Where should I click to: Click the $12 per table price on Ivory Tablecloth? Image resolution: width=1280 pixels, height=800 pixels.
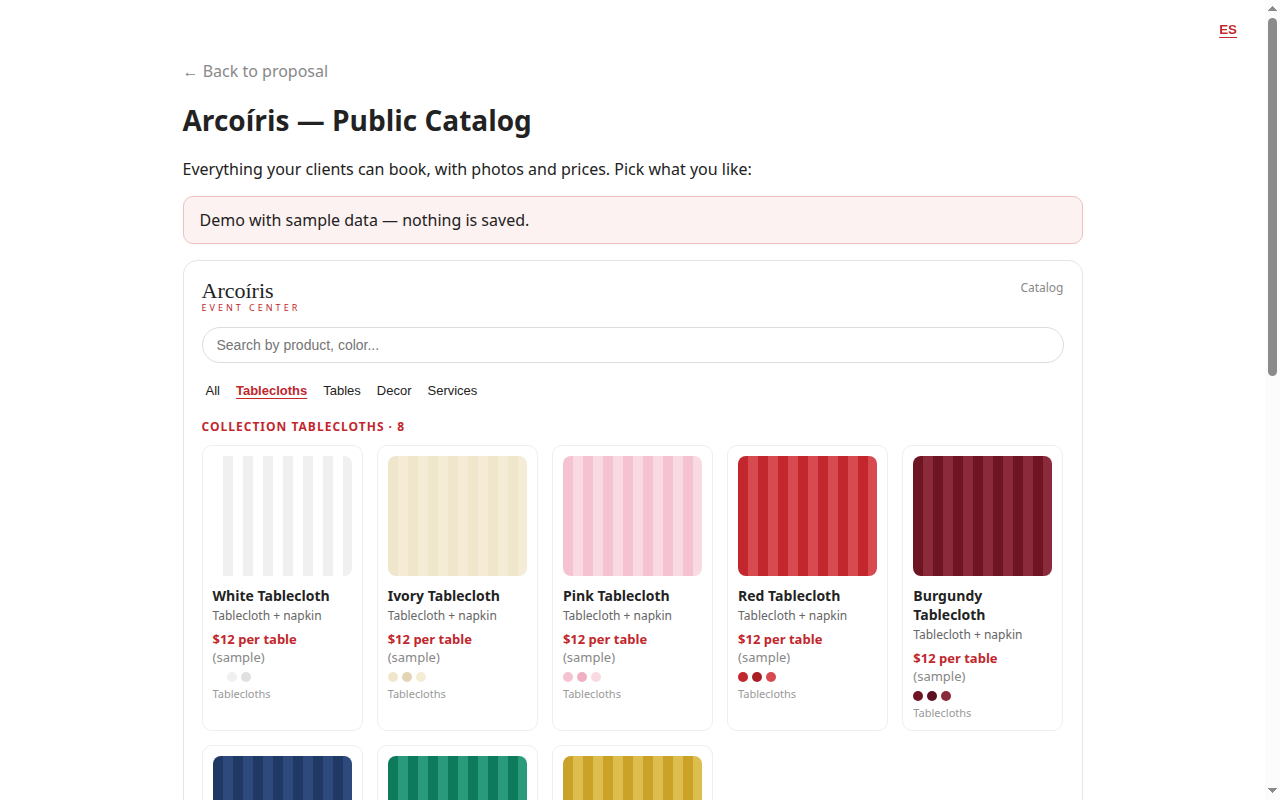click(430, 640)
